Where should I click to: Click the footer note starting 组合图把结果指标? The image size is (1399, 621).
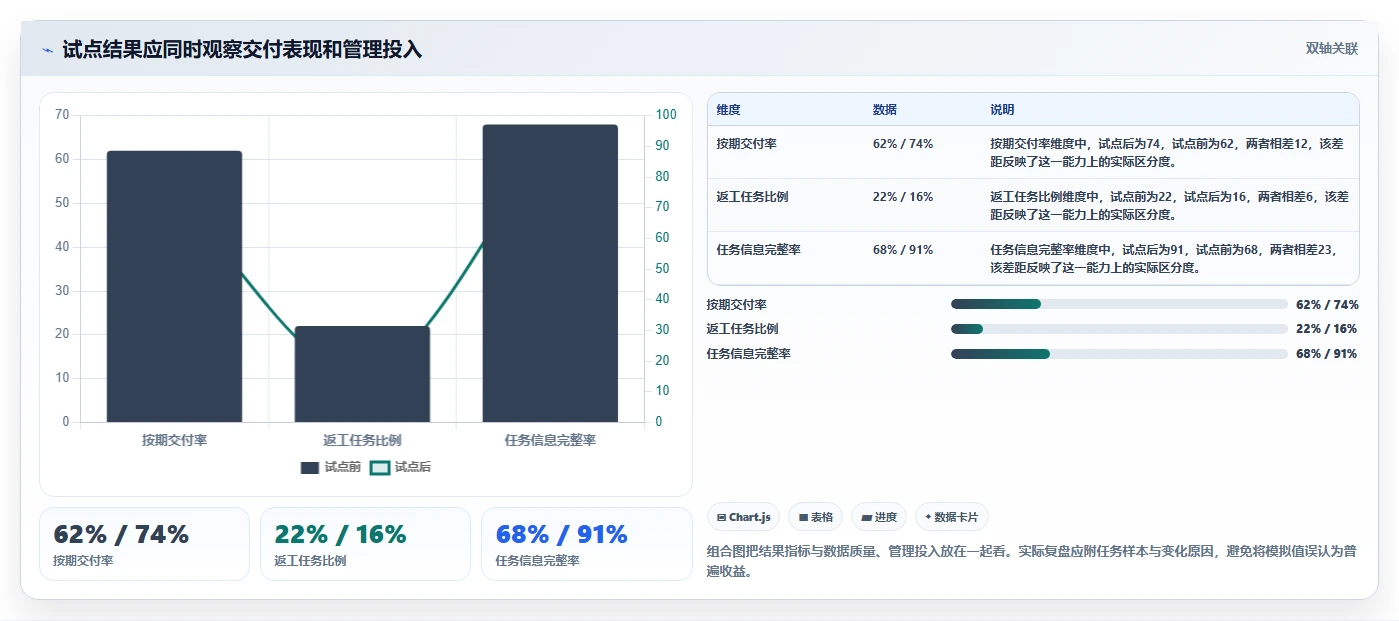pyautogui.click(x=1031, y=562)
